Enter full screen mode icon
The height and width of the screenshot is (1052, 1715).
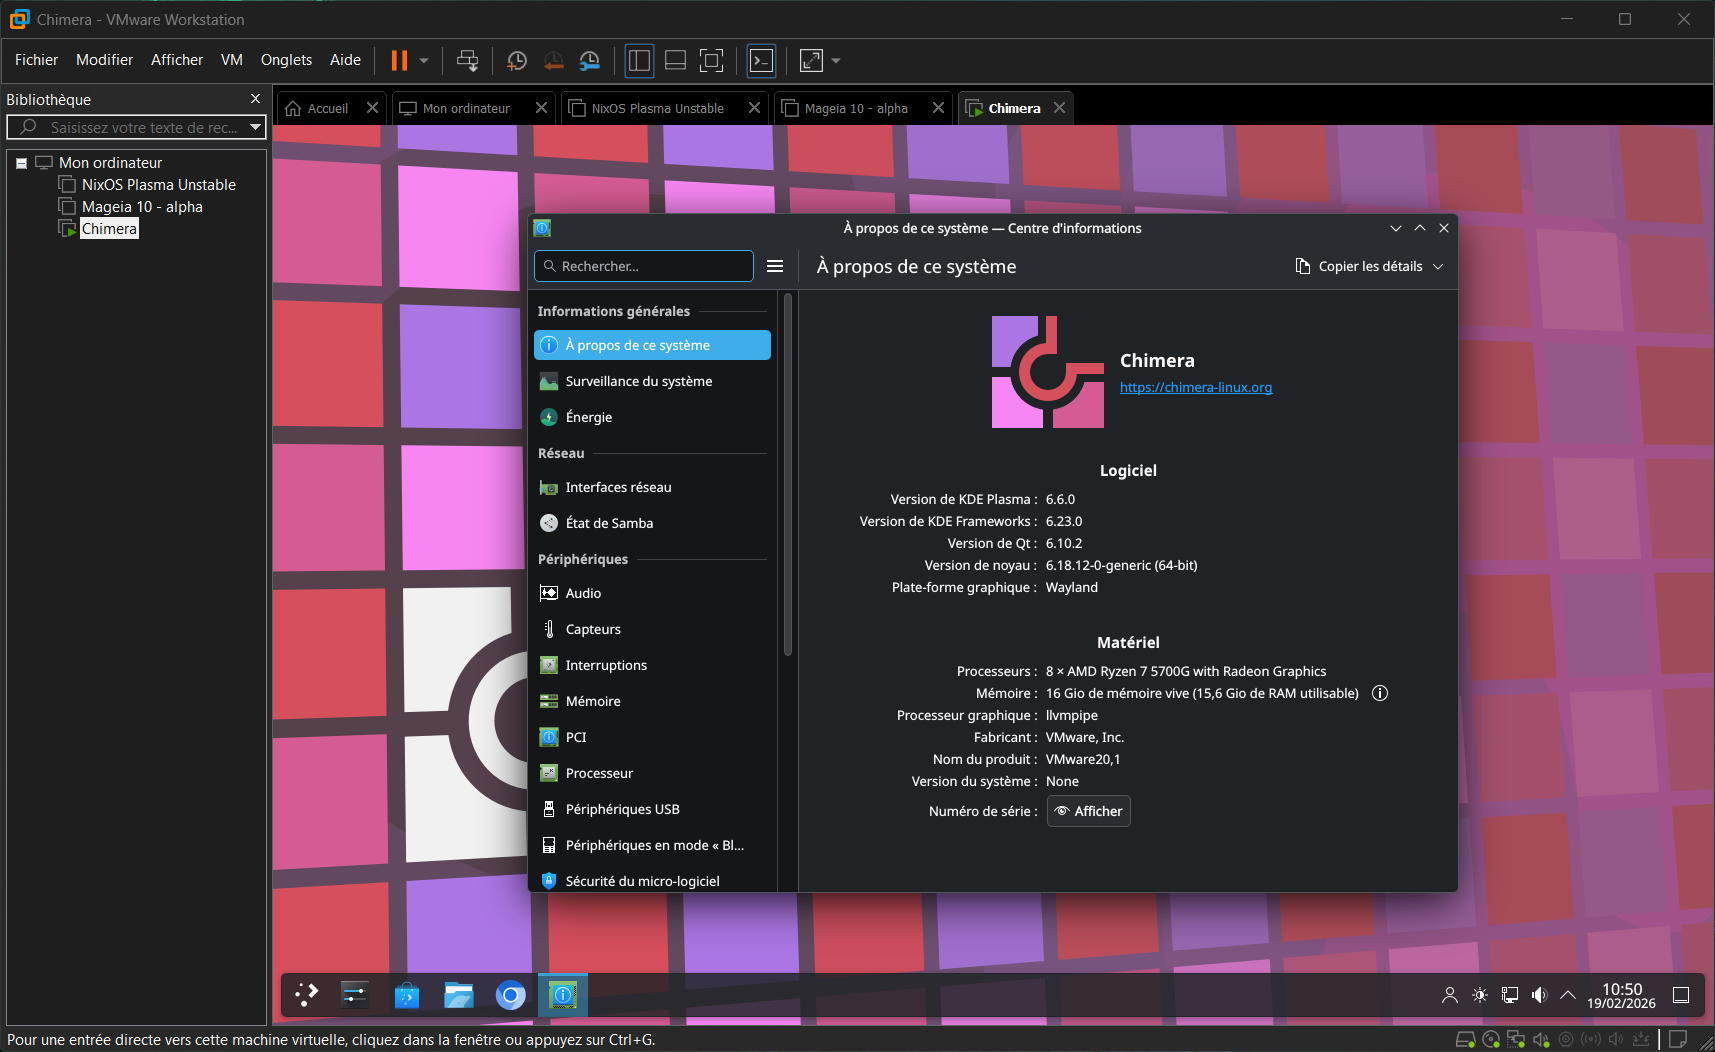coord(811,61)
